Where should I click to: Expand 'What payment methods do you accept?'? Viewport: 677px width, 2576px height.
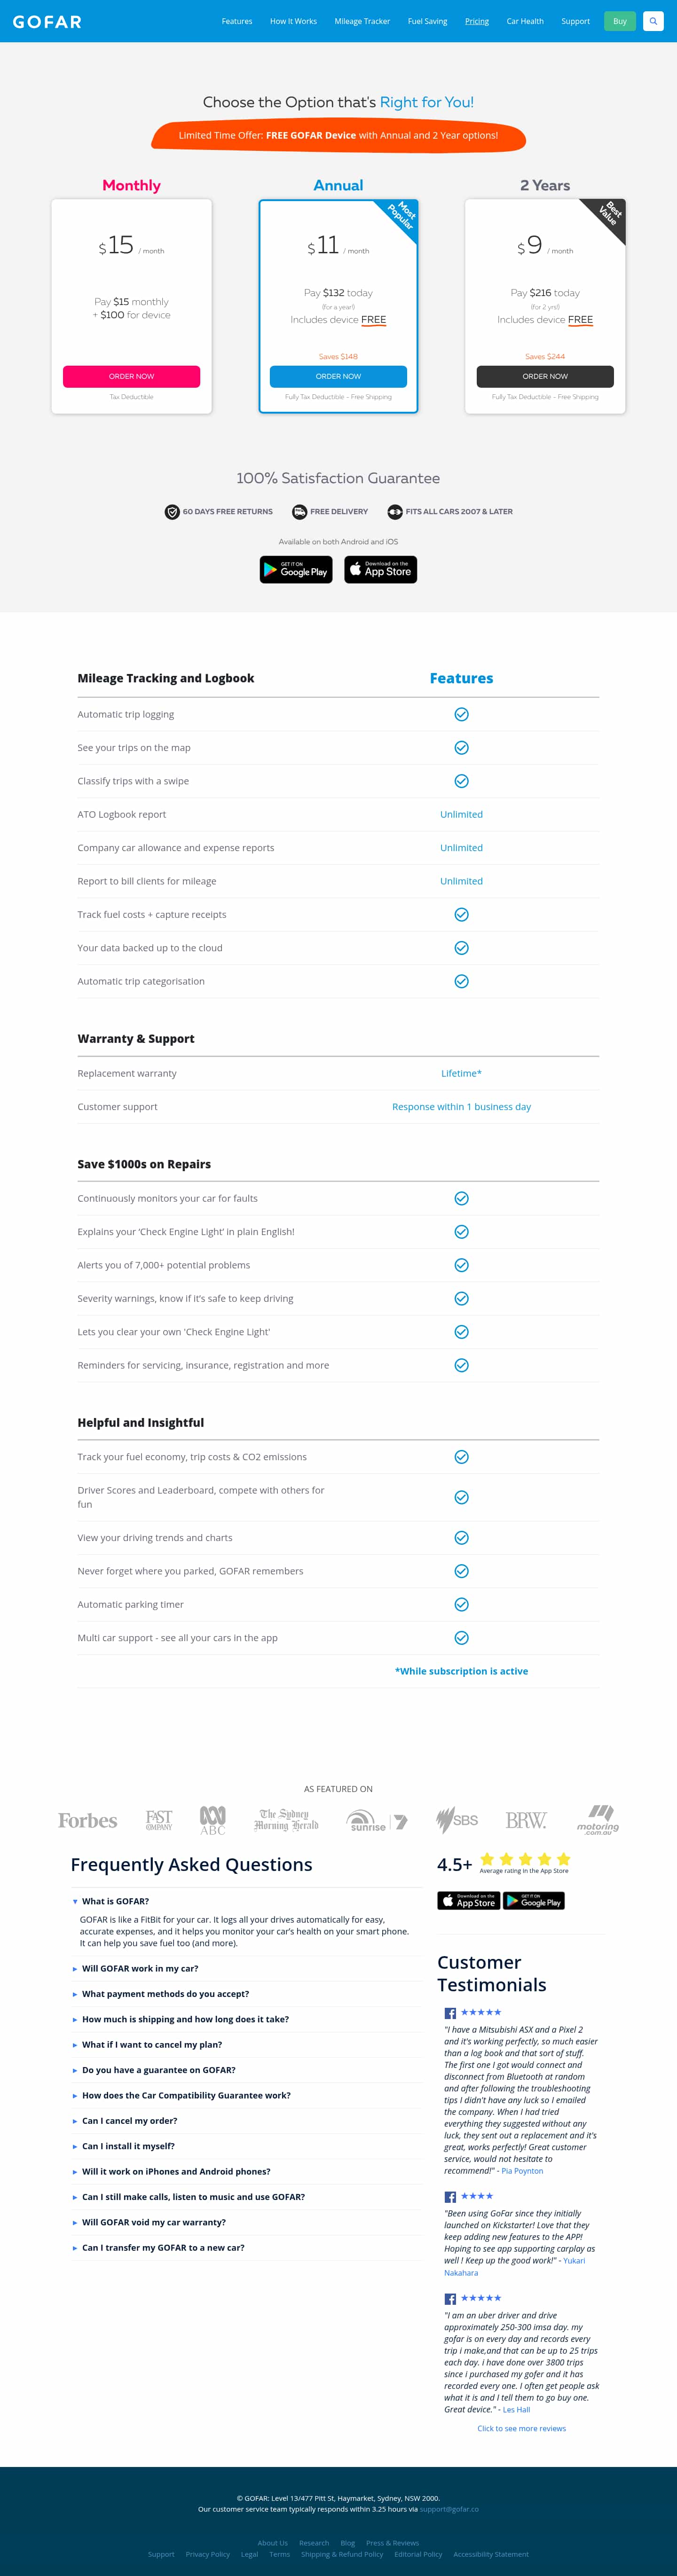(x=165, y=1994)
